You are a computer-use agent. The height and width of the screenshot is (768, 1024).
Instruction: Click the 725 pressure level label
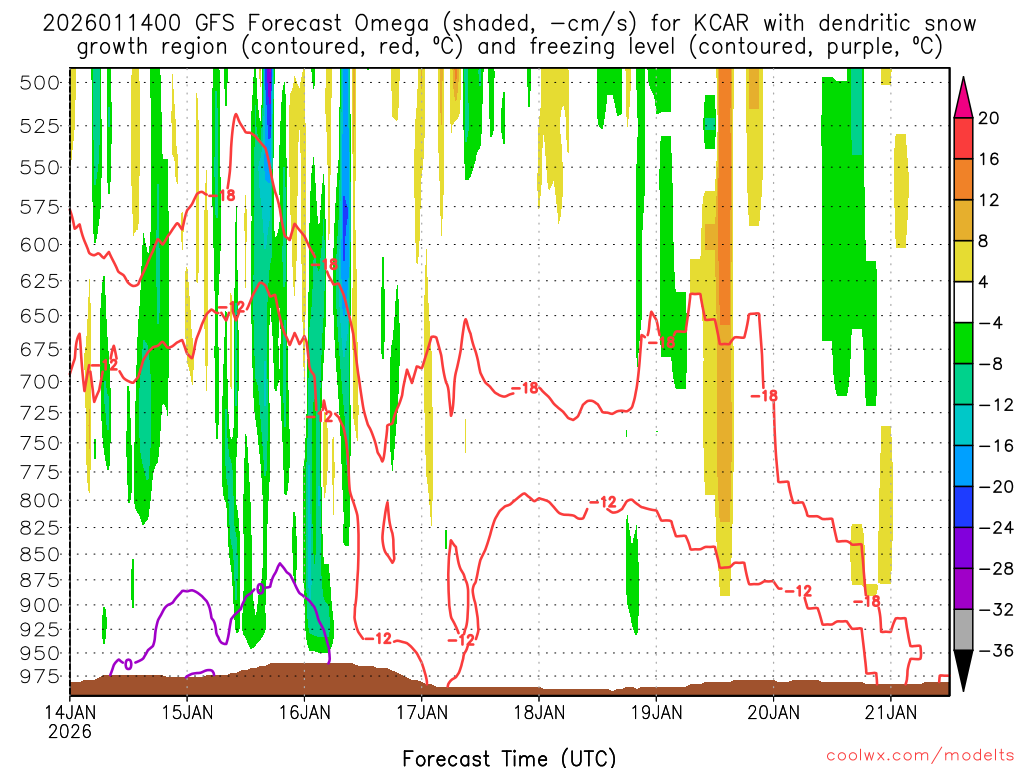tap(39, 413)
